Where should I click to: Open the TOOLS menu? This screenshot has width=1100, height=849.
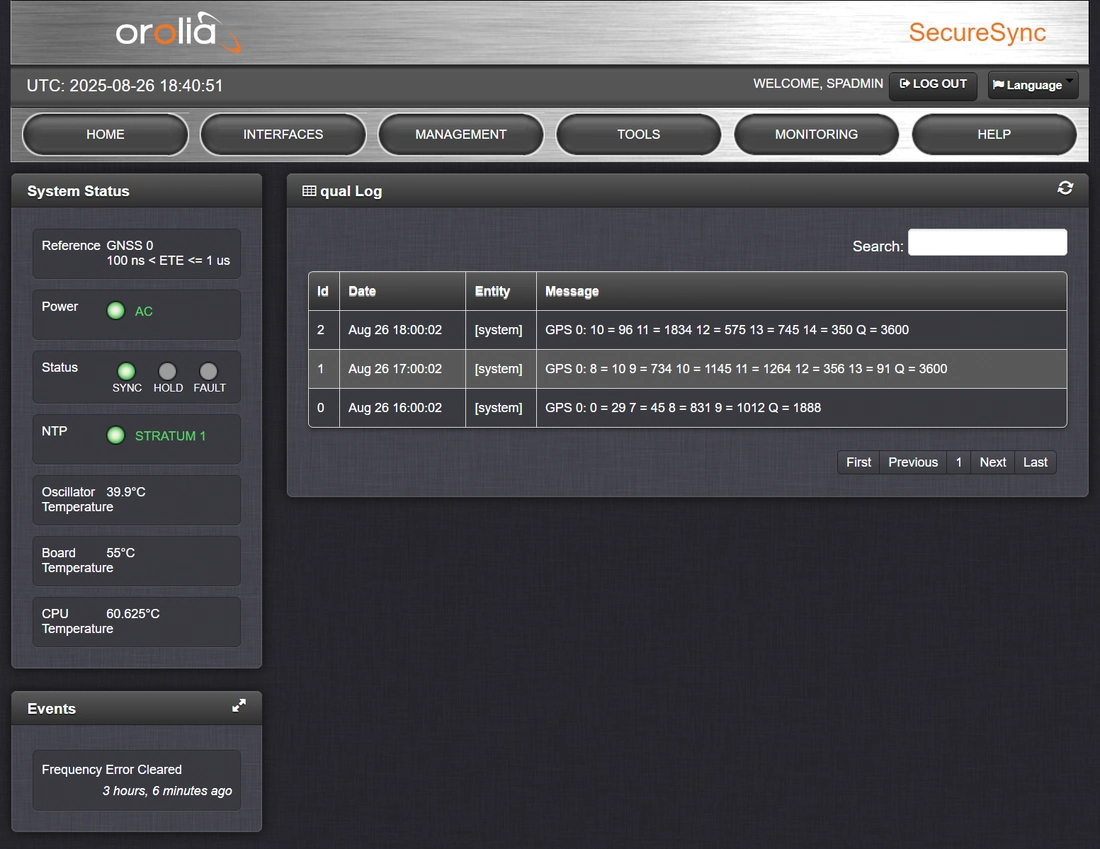coord(638,134)
